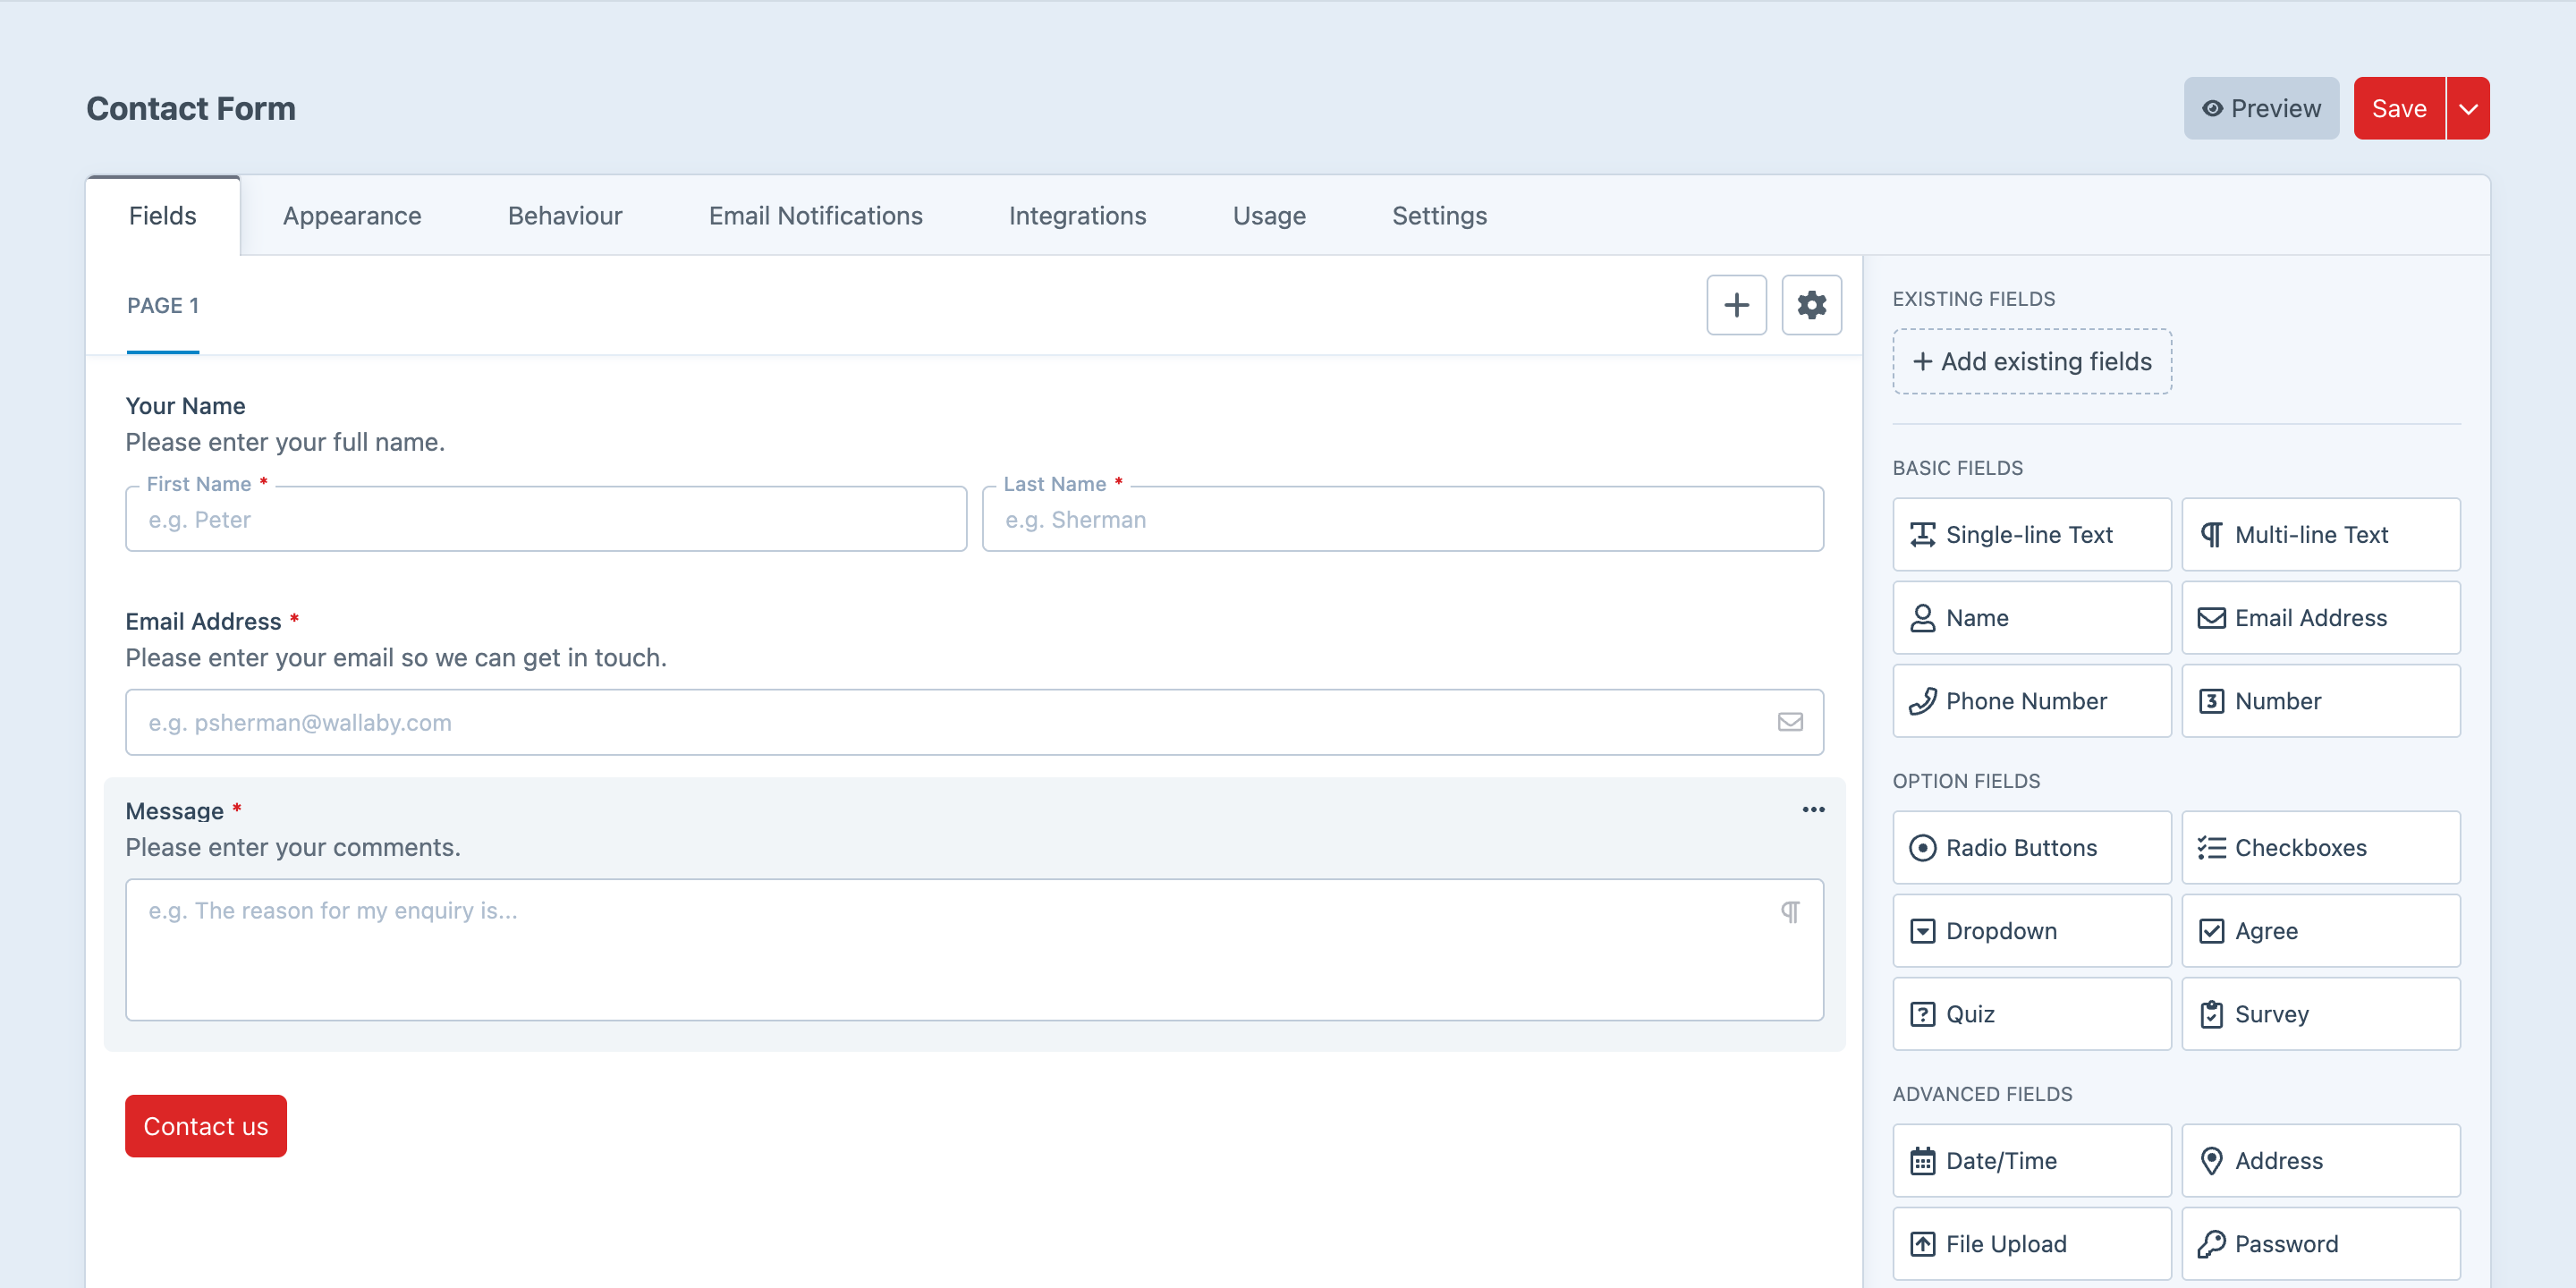The height and width of the screenshot is (1288, 2576).
Task: Open the Message field options ellipsis
Action: (x=1813, y=810)
